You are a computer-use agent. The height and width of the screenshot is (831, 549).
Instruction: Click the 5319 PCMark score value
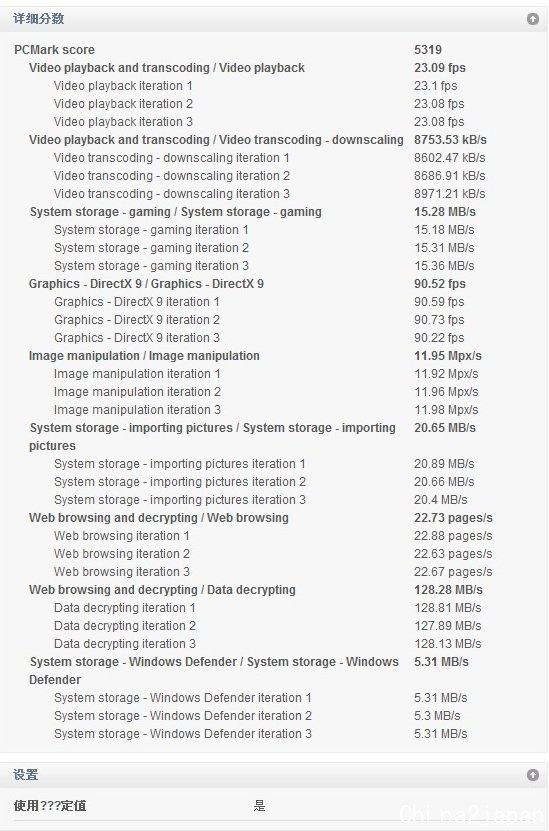(x=428, y=50)
